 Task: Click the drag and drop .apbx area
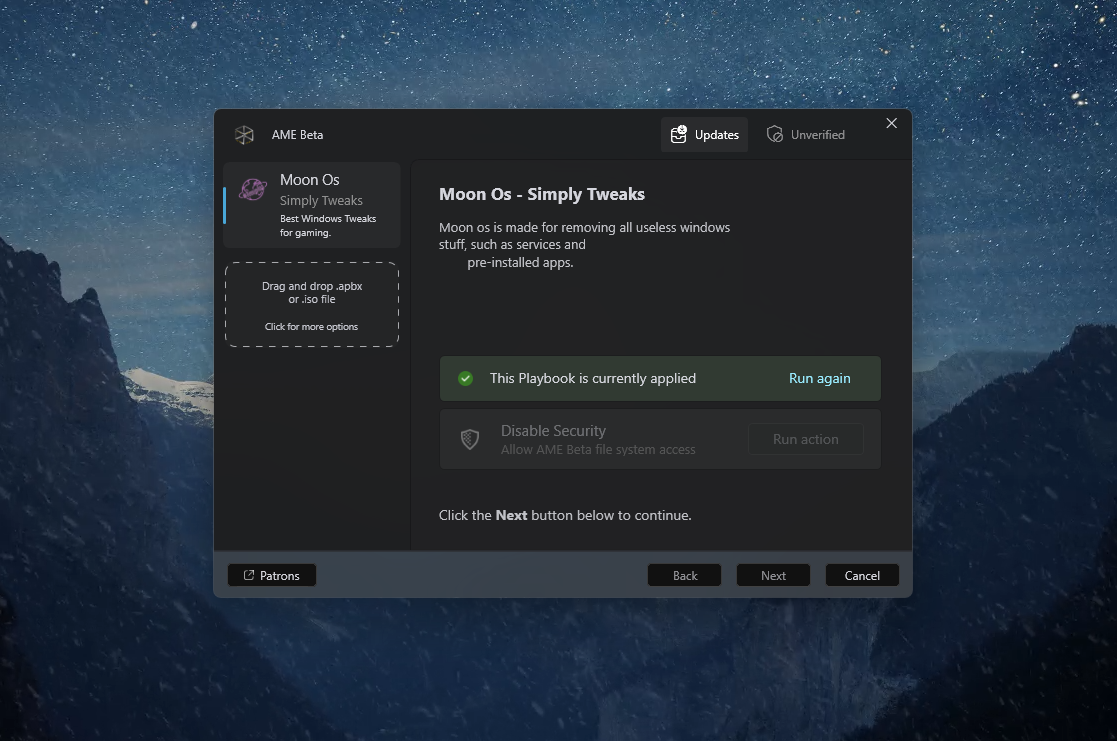312,305
